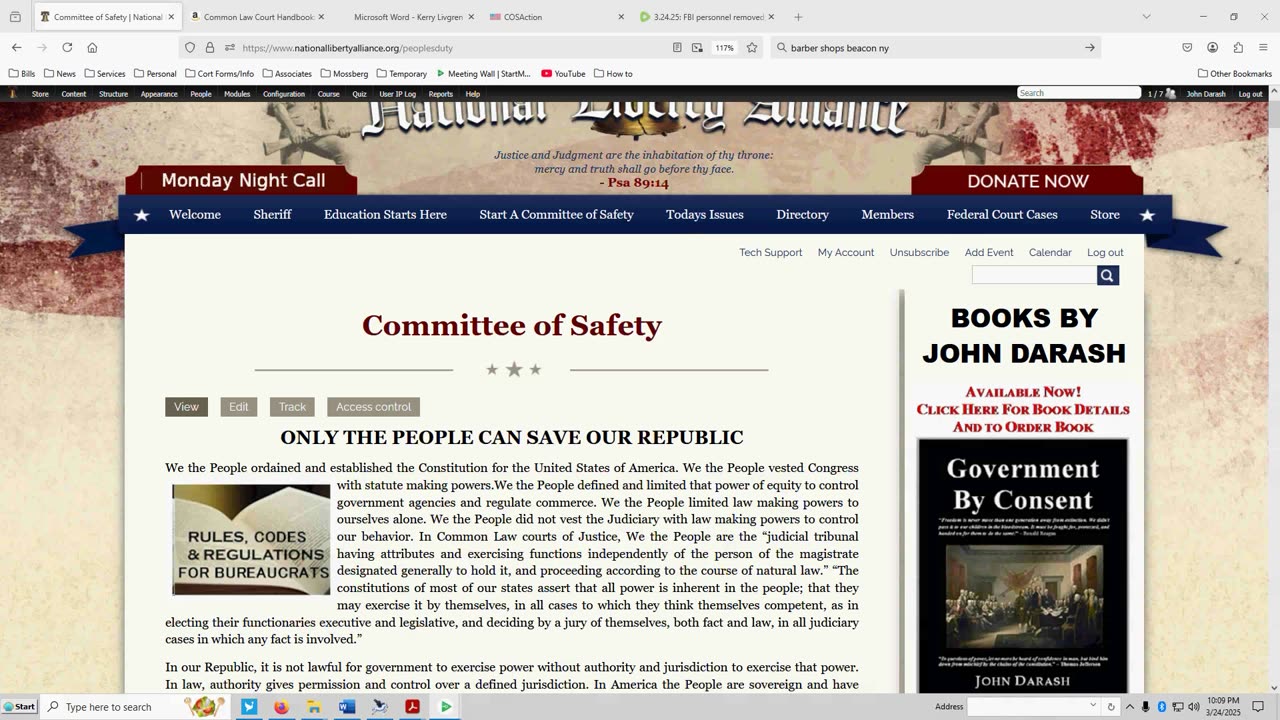Open the My Account link

[846, 253]
